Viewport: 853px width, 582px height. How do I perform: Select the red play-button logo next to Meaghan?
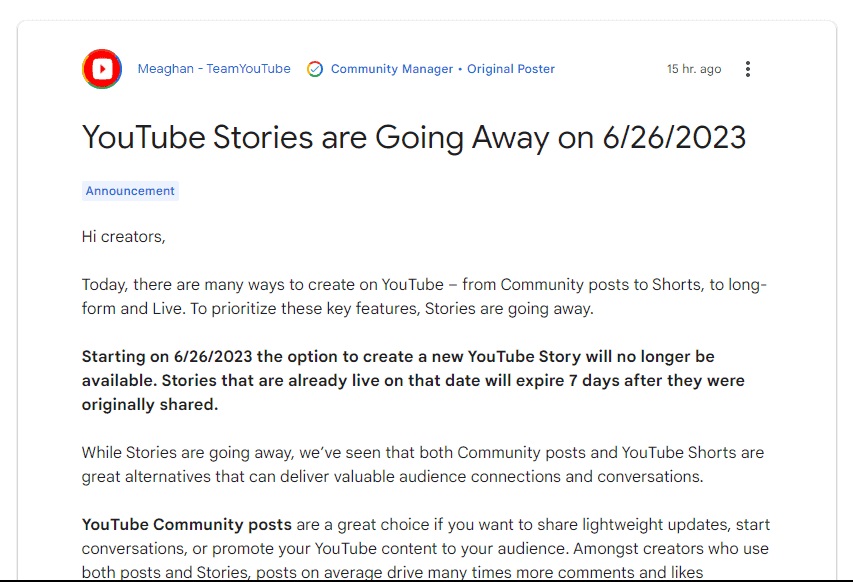[100, 69]
